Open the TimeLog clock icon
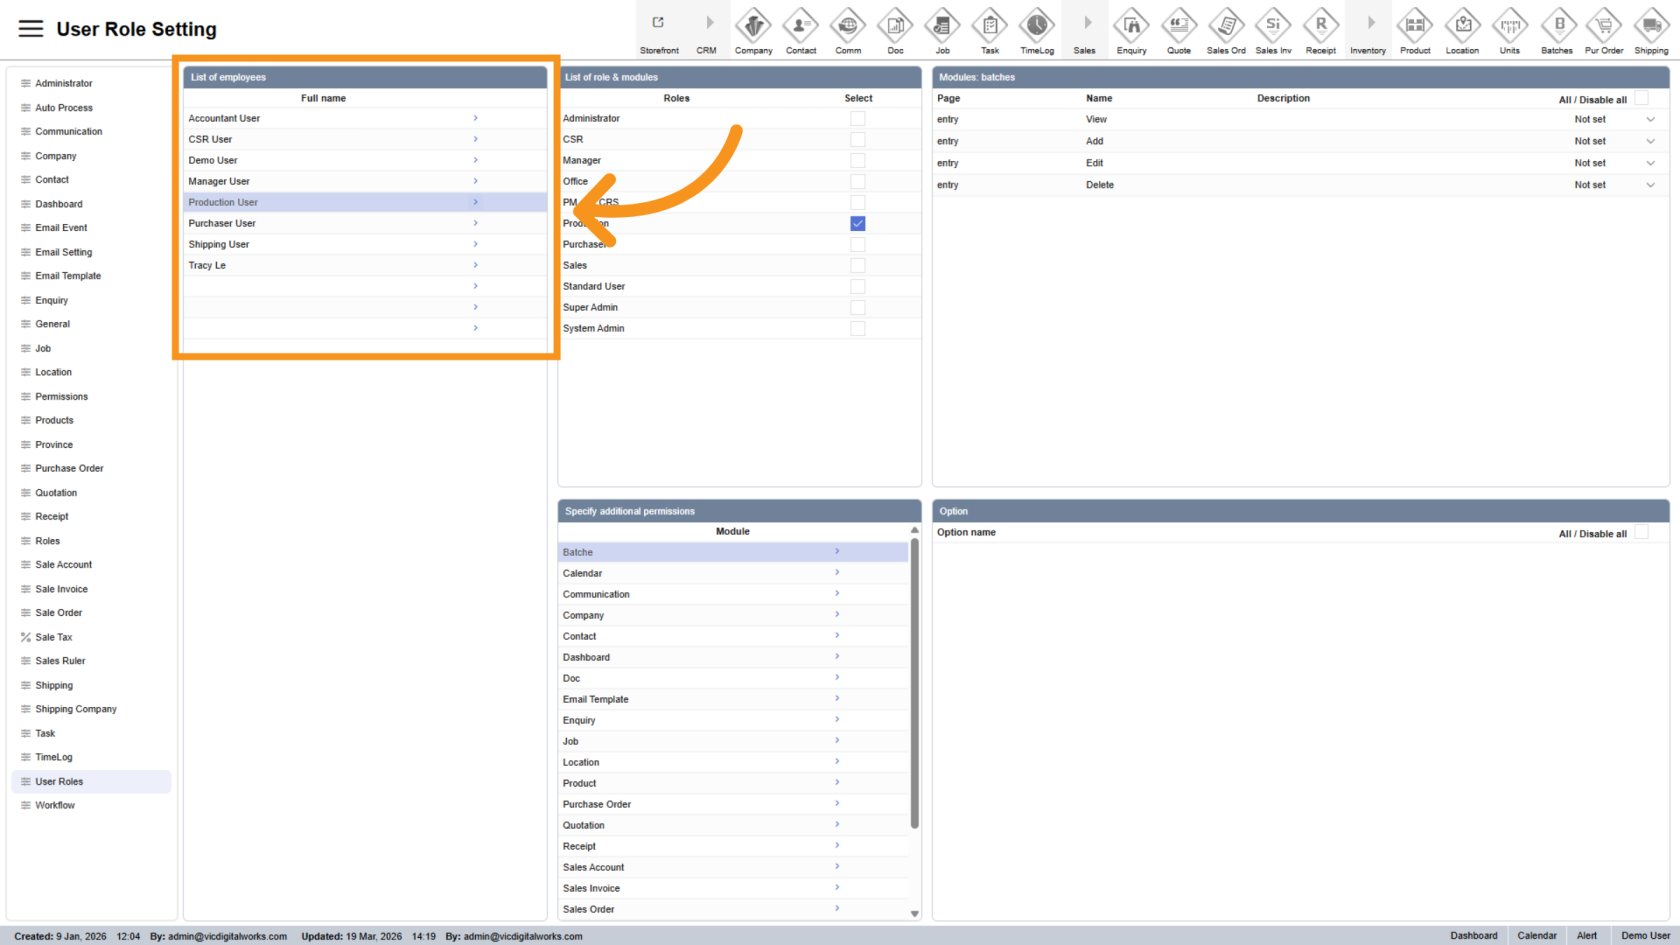This screenshot has height=945, width=1680. (1037, 26)
